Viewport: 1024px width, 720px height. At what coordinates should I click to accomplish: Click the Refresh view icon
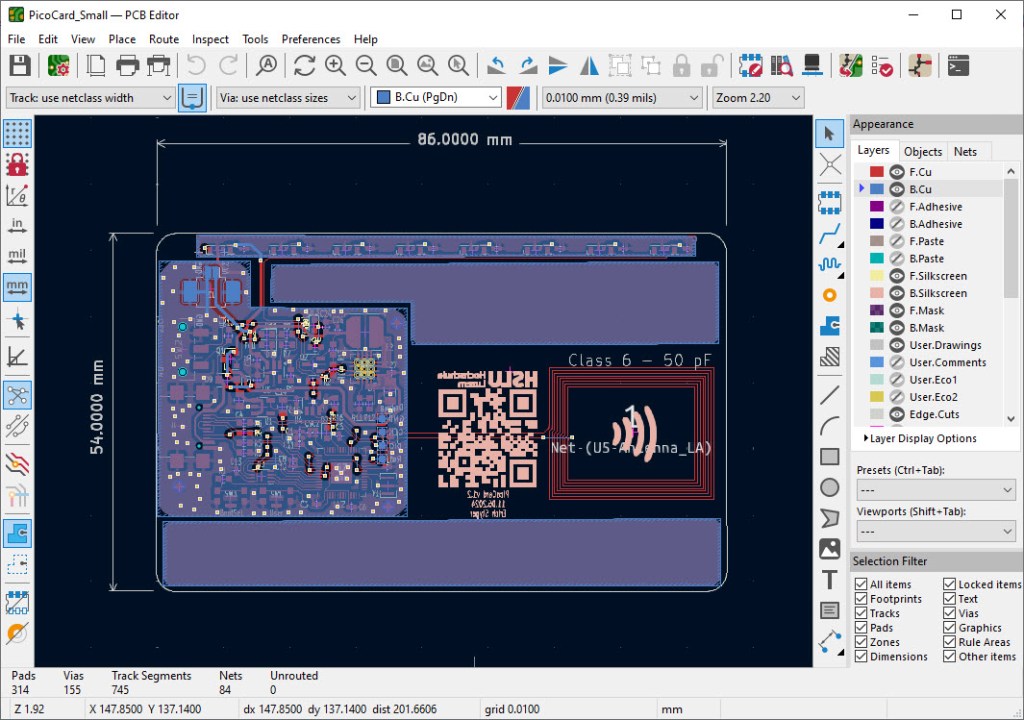[x=304, y=66]
